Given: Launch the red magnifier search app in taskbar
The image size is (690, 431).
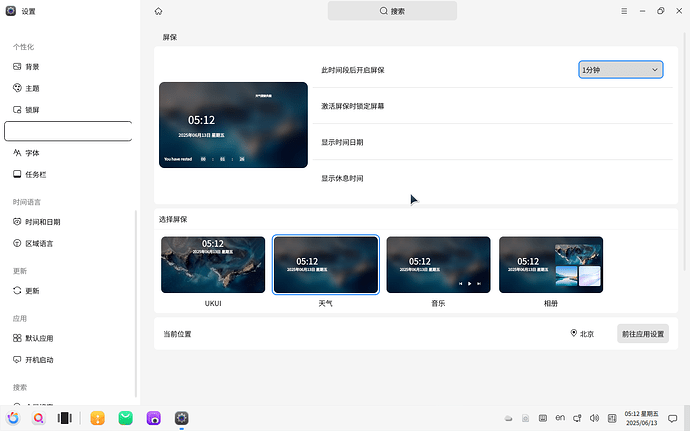Looking at the screenshot, I should (39, 418).
